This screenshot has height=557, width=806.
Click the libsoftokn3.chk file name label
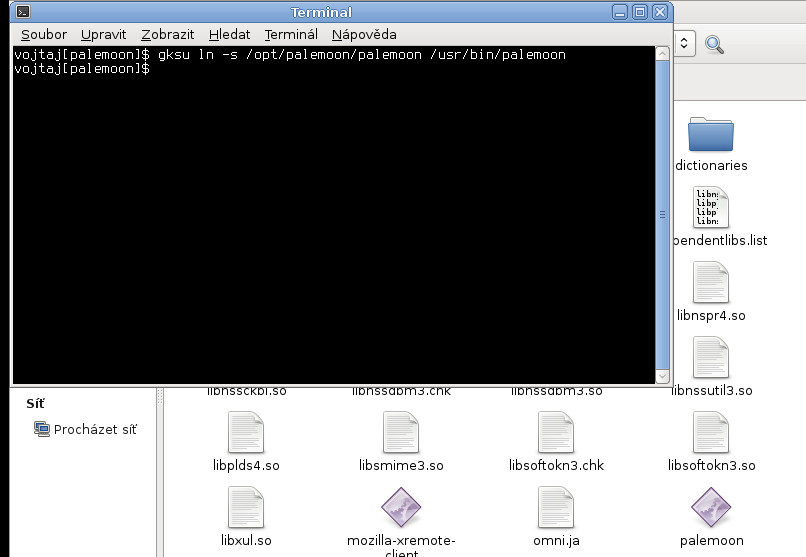tap(556, 465)
